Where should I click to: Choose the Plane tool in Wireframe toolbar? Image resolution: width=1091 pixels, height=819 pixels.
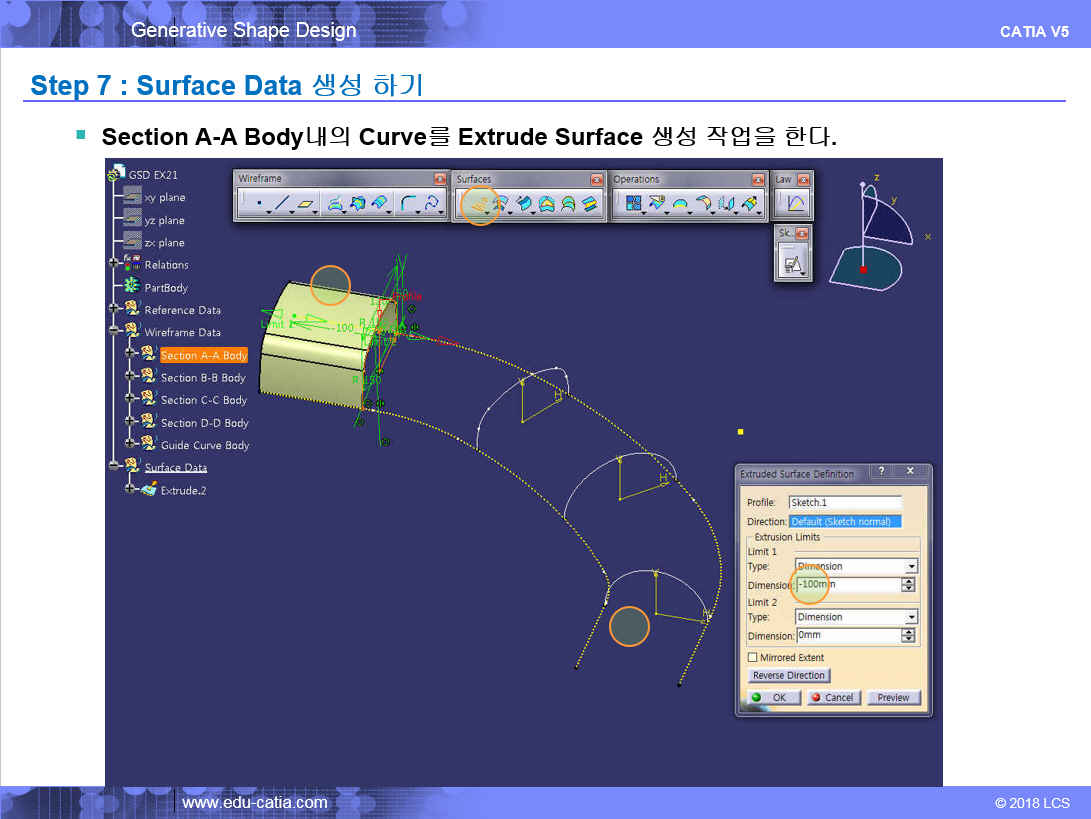click(x=306, y=205)
